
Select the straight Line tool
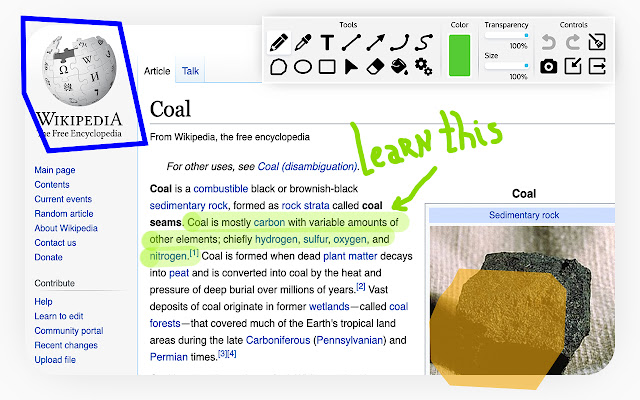pyautogui.click(x=351, y=42)
